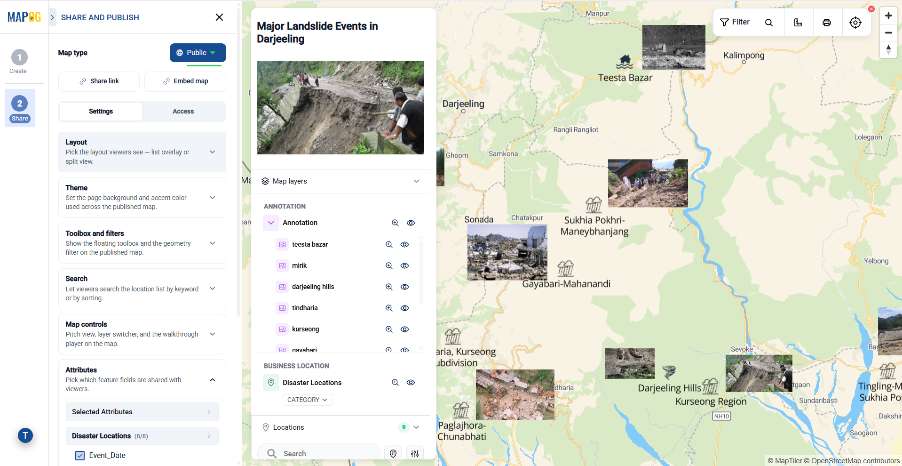Open the photo thumbnail near Teesta Bazar
This screenshot has height=466, width=902.
pyautogui.click(x=674, y=47)
